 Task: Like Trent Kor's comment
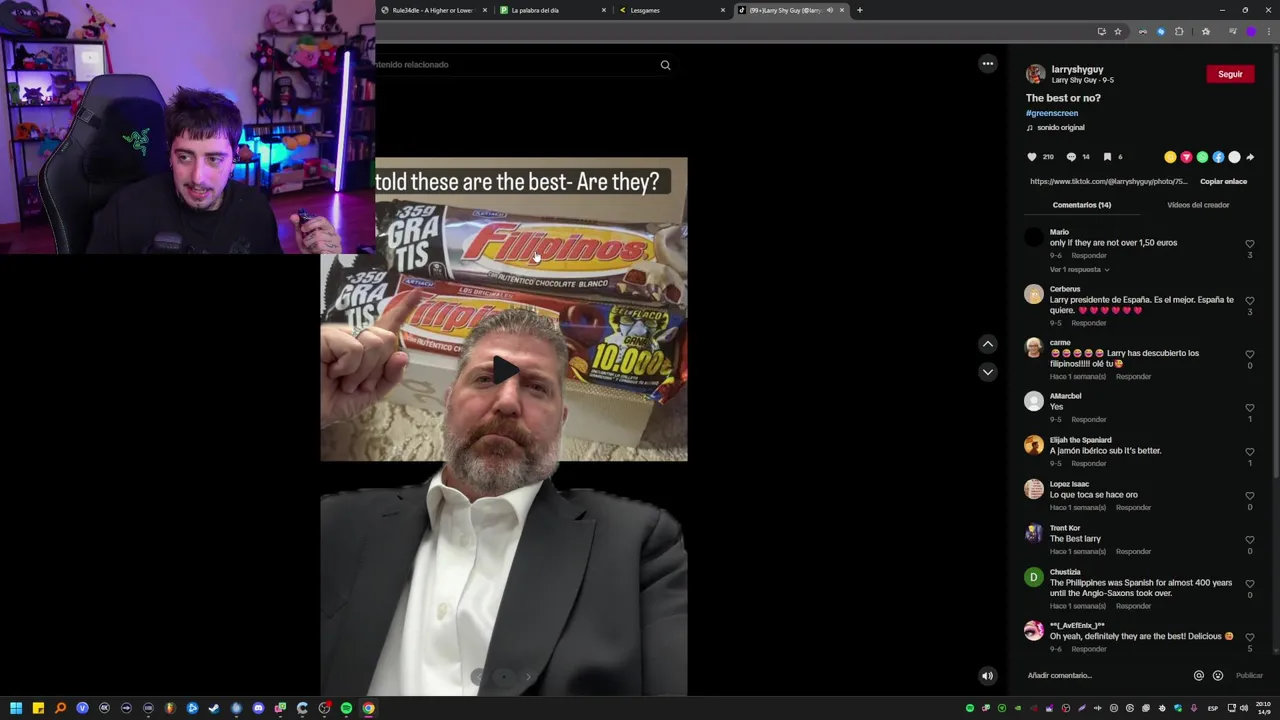pos(1249,540)
